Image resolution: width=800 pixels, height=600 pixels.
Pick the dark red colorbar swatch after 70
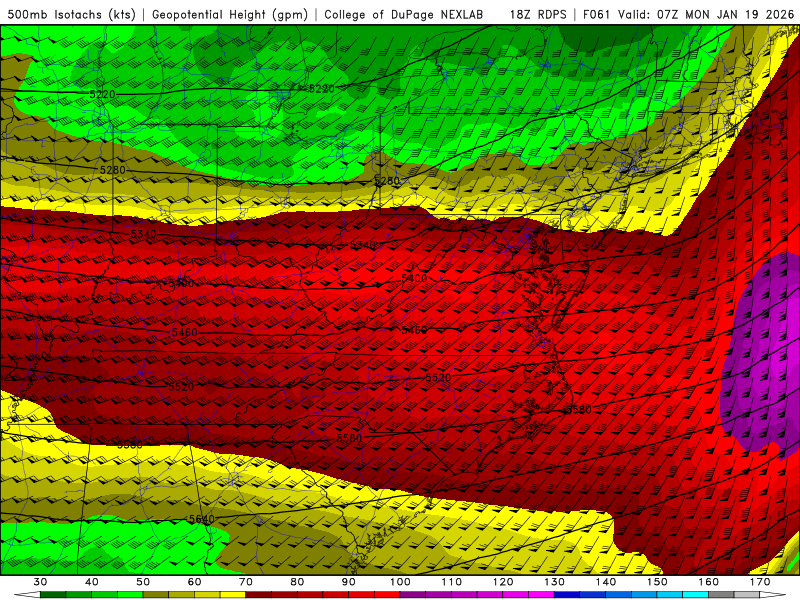point(259,595)
